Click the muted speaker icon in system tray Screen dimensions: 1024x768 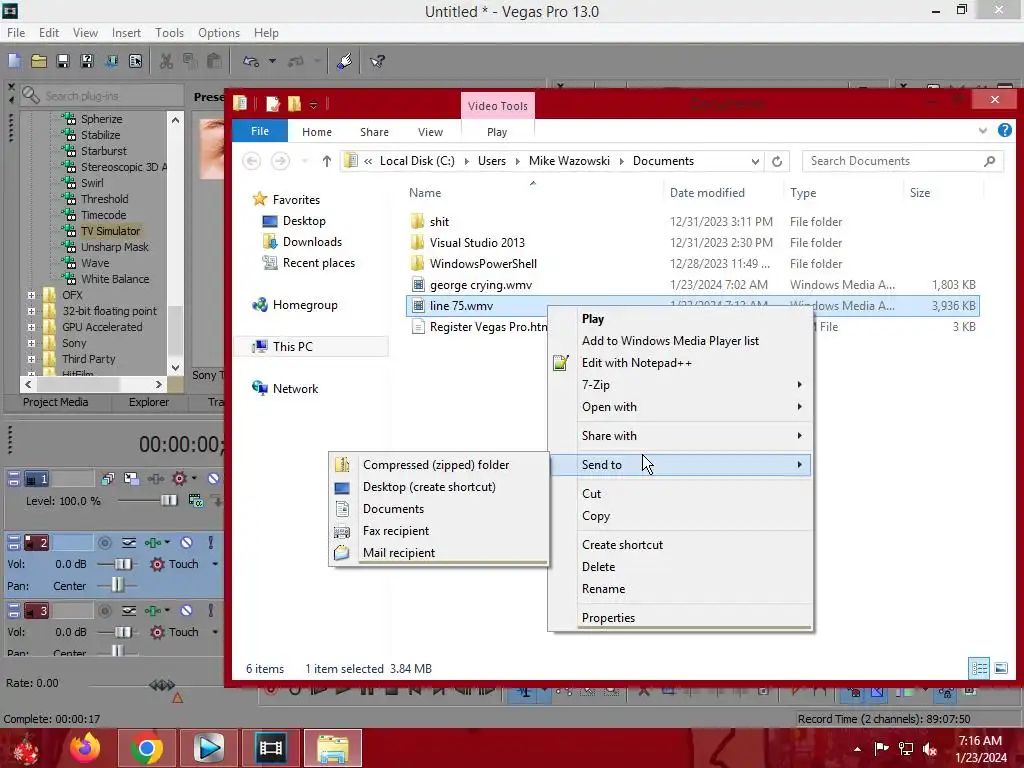tap(930, 749)
